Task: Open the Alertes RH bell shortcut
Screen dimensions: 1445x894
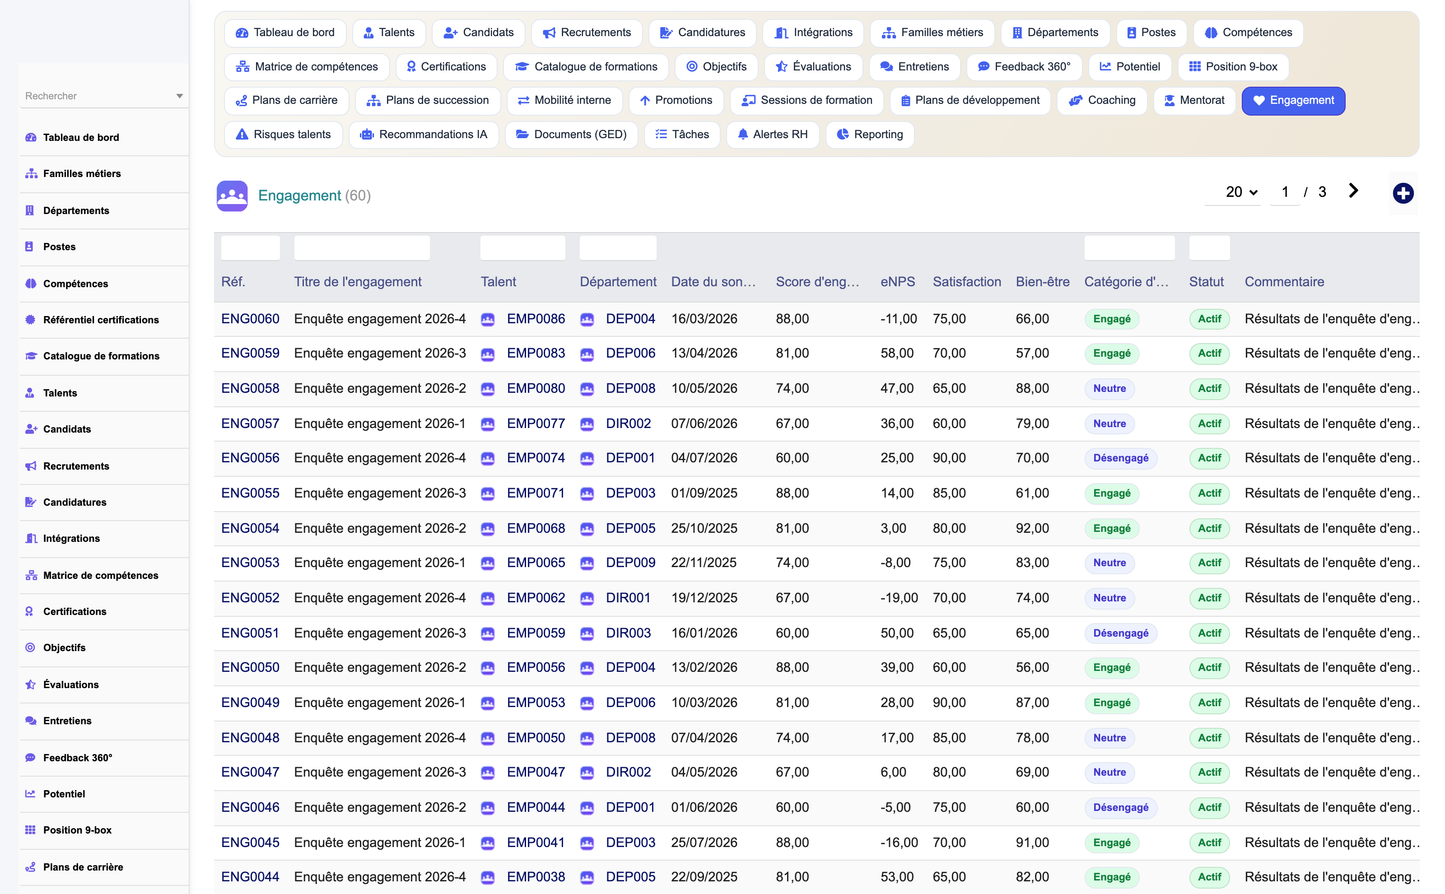Action: 772,134
